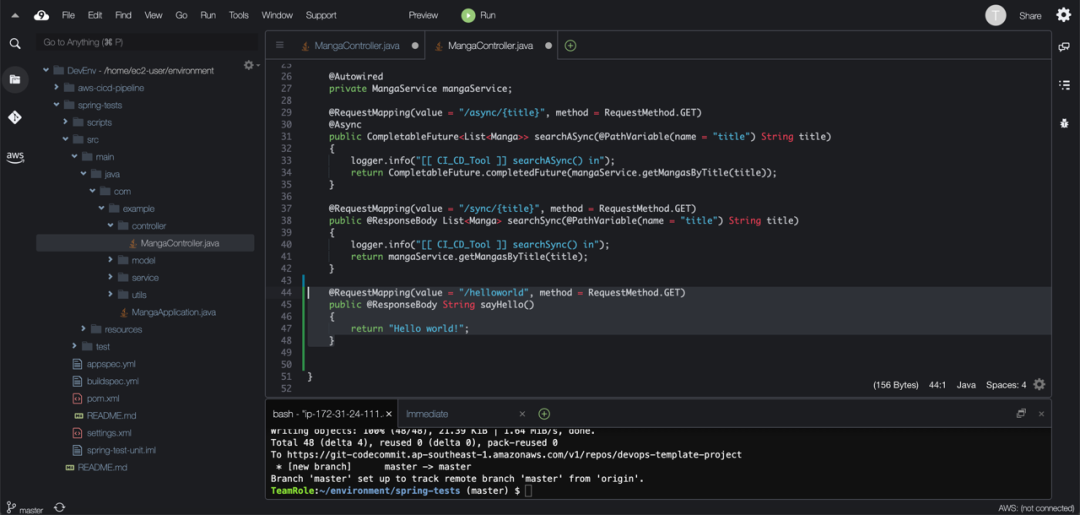
Task: Hide the menu bar with up arrow
Action: tap(15, 15)
